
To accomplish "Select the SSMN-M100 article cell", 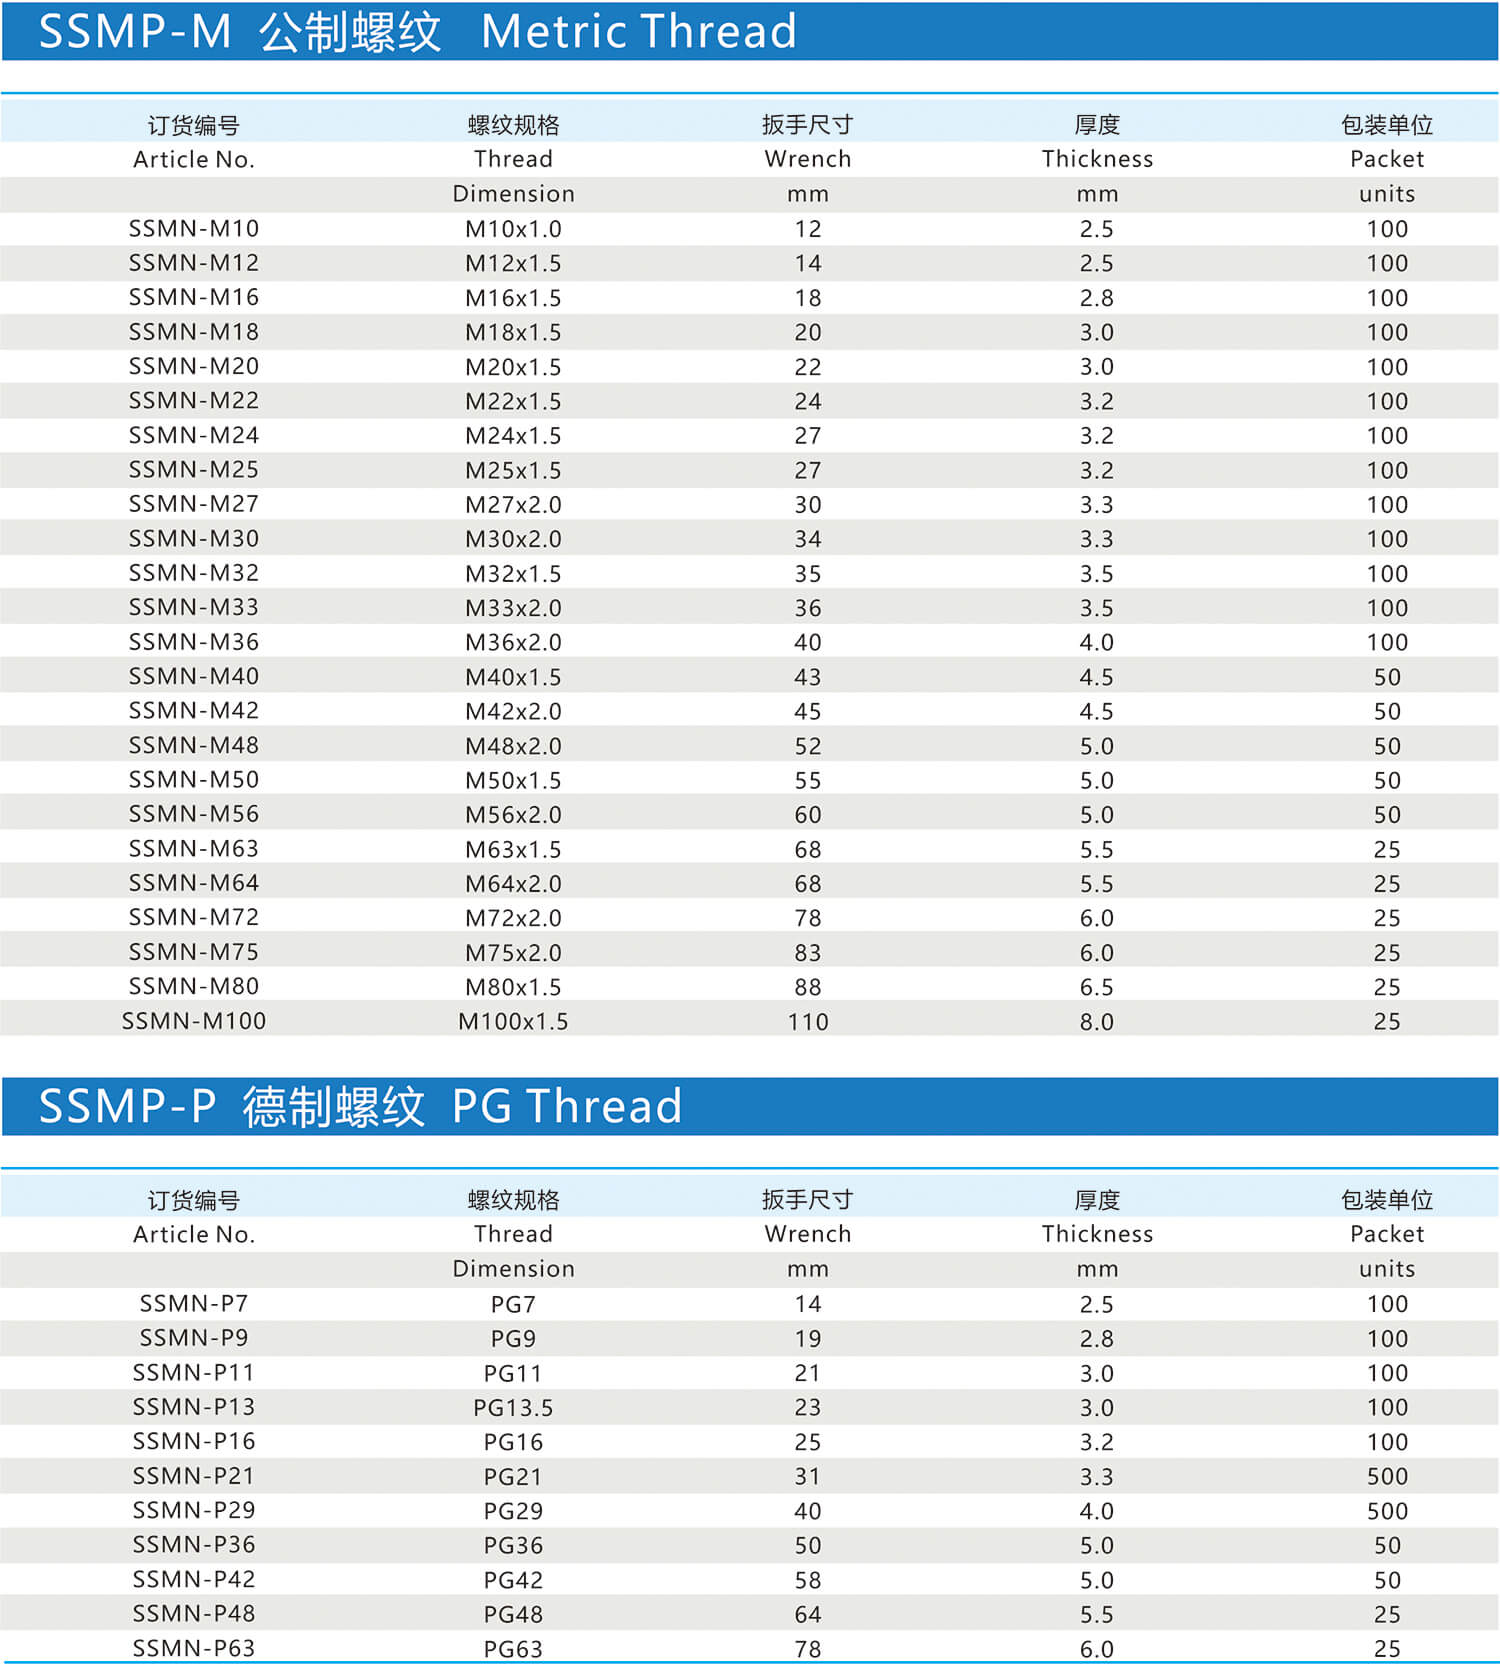I will tap(194, 1021).
